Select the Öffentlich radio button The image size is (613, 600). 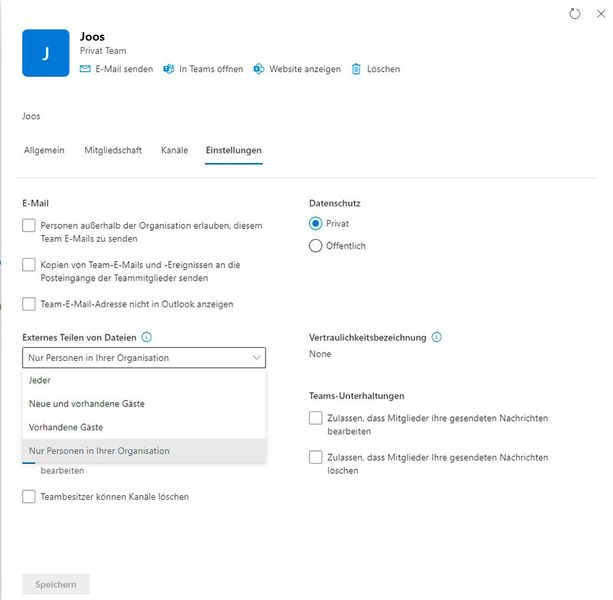point(315,246)
